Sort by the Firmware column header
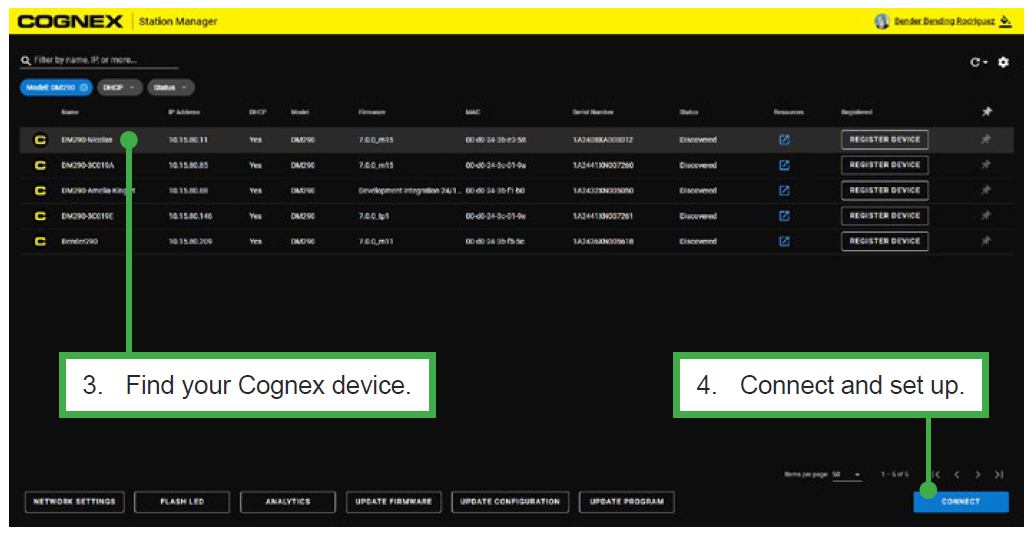This screenshot has width=1035, height=536. (372, 112)
